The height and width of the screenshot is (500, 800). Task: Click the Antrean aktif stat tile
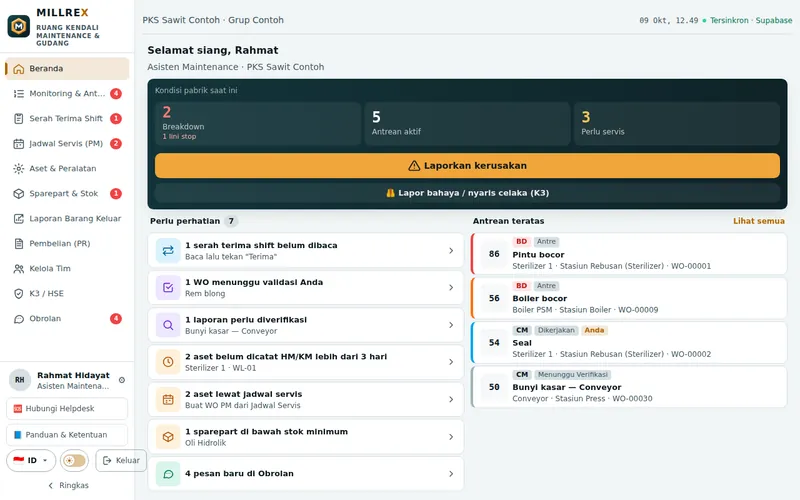(x=467, y=123)
